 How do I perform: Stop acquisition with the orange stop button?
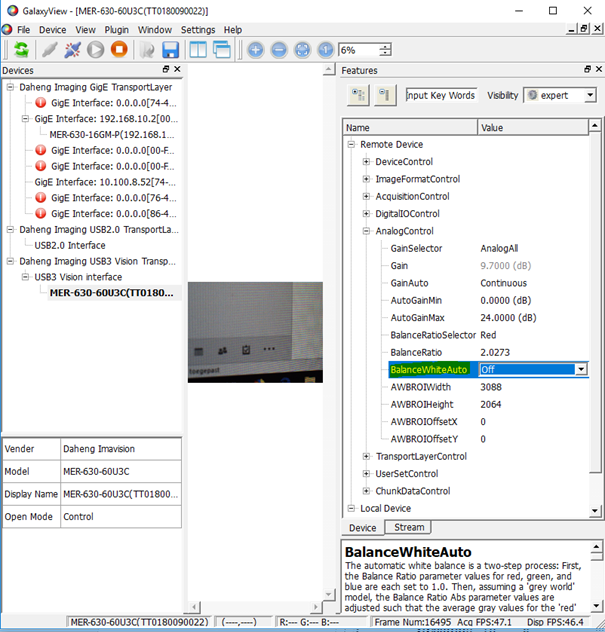click(x=119, y=49)
